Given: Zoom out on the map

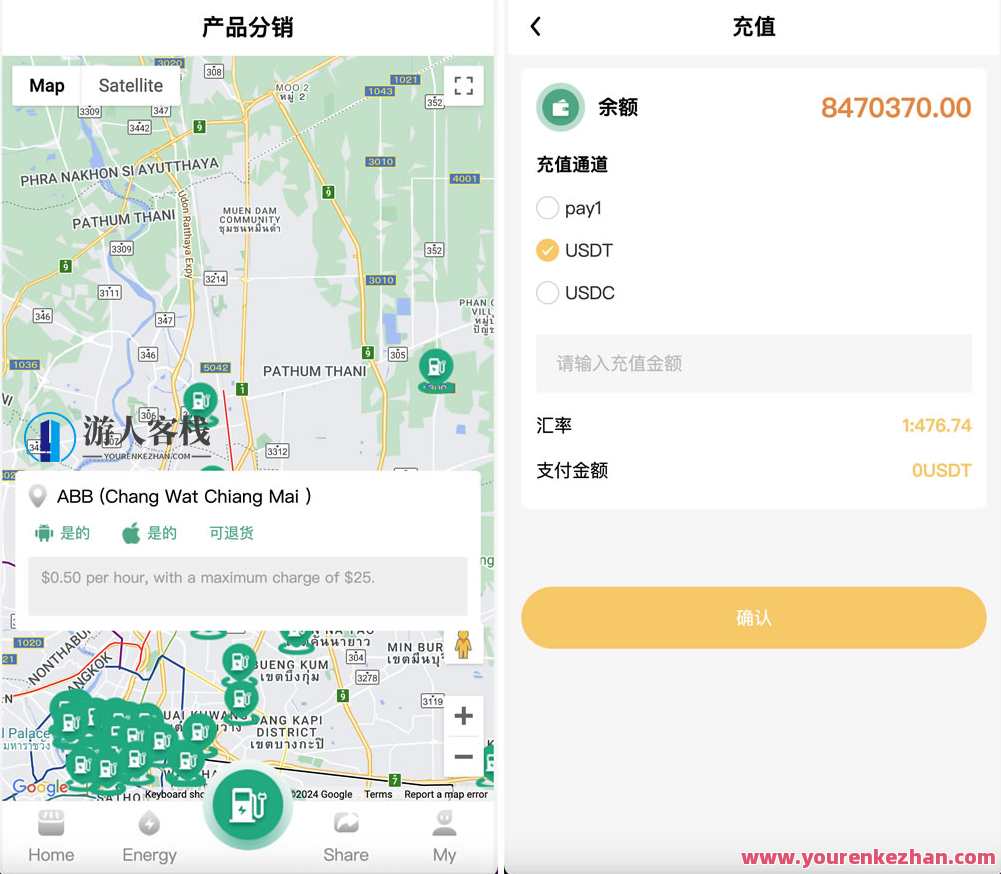Looking at the screenshot, I should pos(463,757).
